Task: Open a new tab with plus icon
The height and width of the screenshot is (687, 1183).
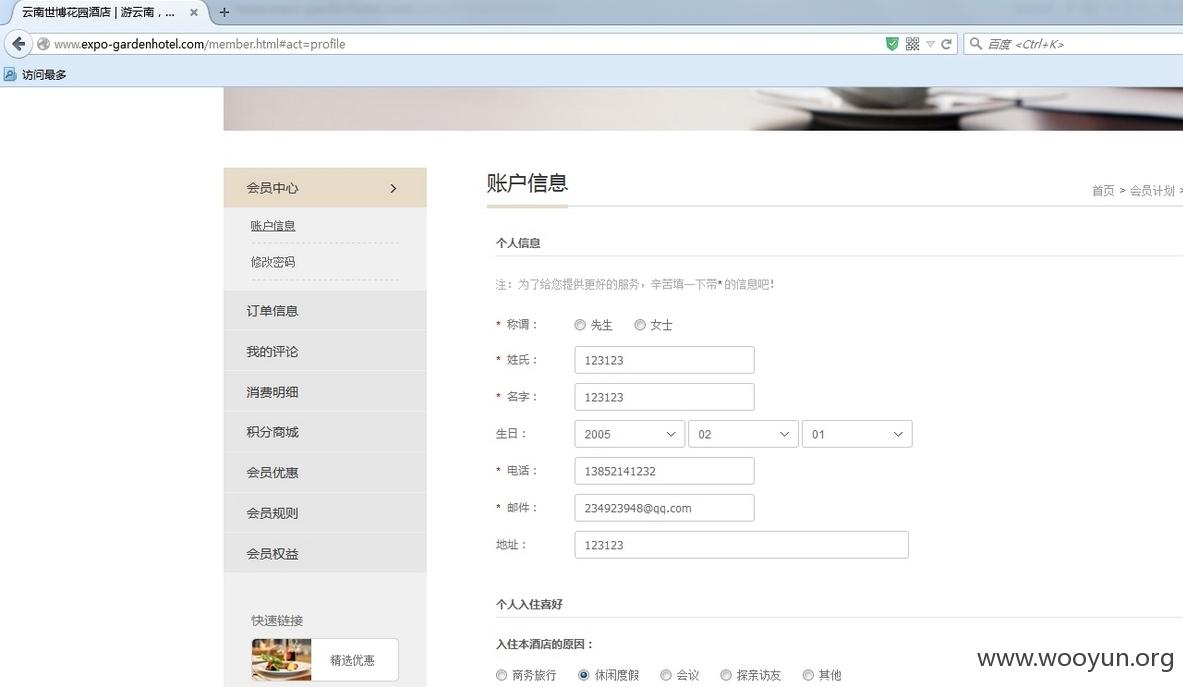Action: pos(224,12)
